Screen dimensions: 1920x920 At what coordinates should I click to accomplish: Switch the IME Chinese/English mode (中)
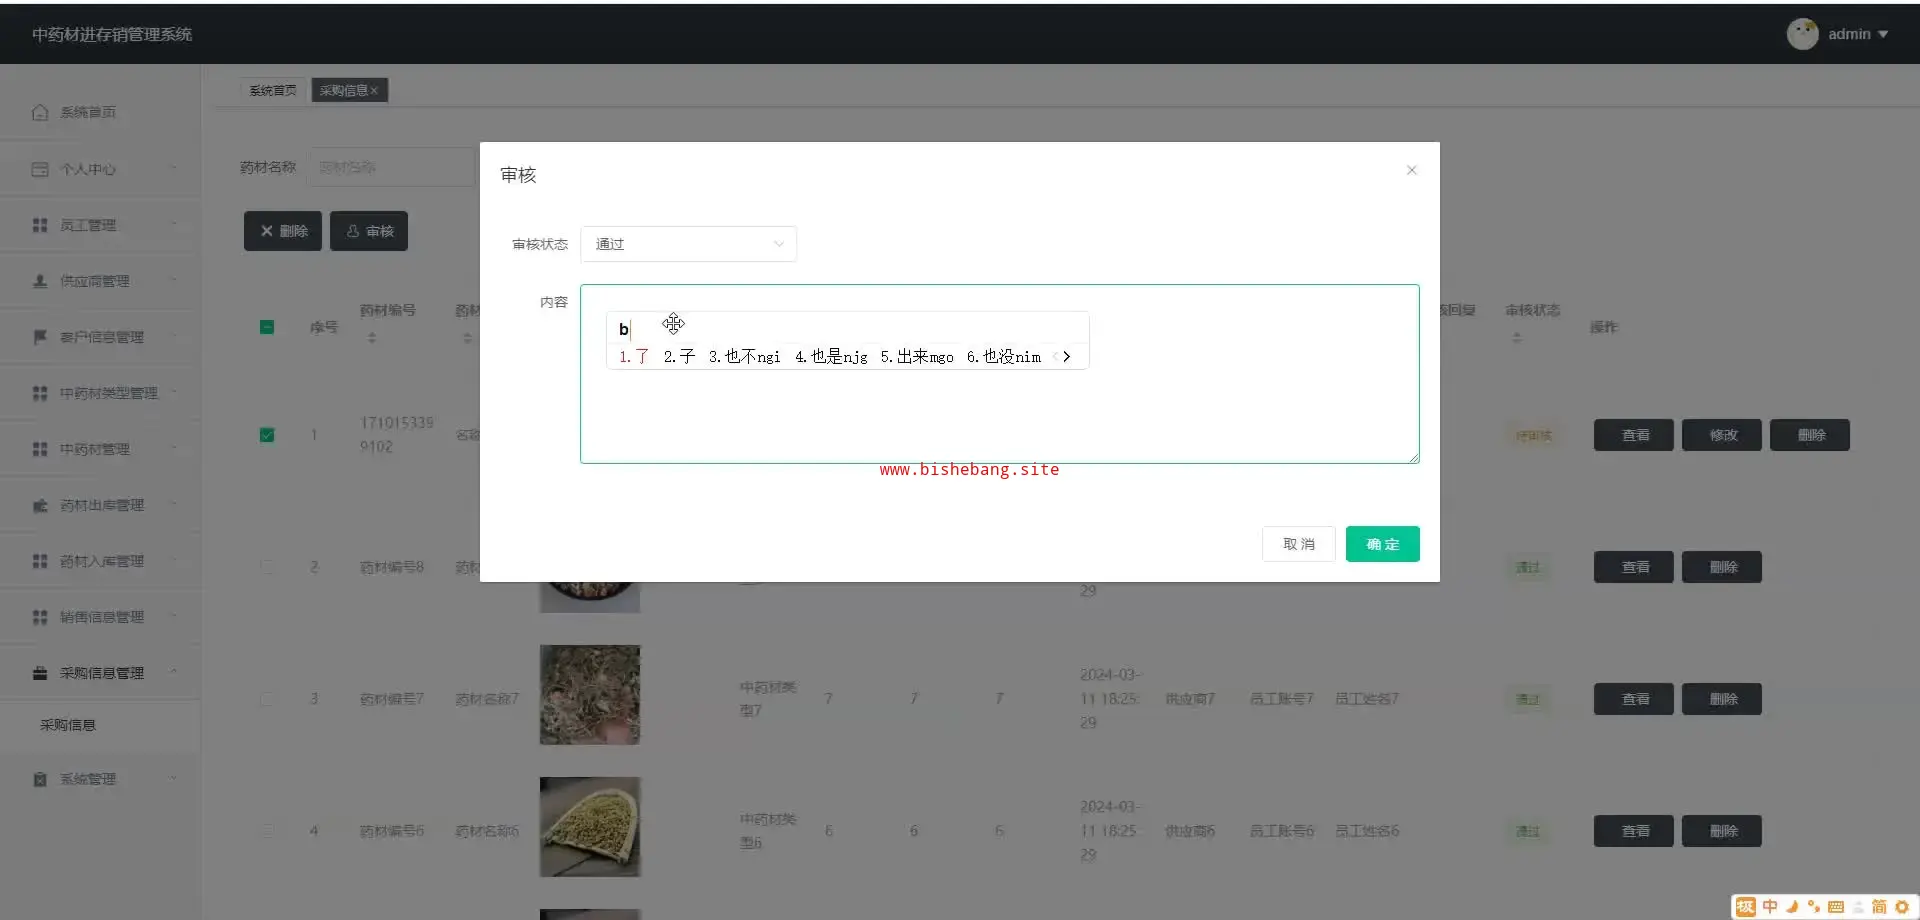tap(1770, 907)
